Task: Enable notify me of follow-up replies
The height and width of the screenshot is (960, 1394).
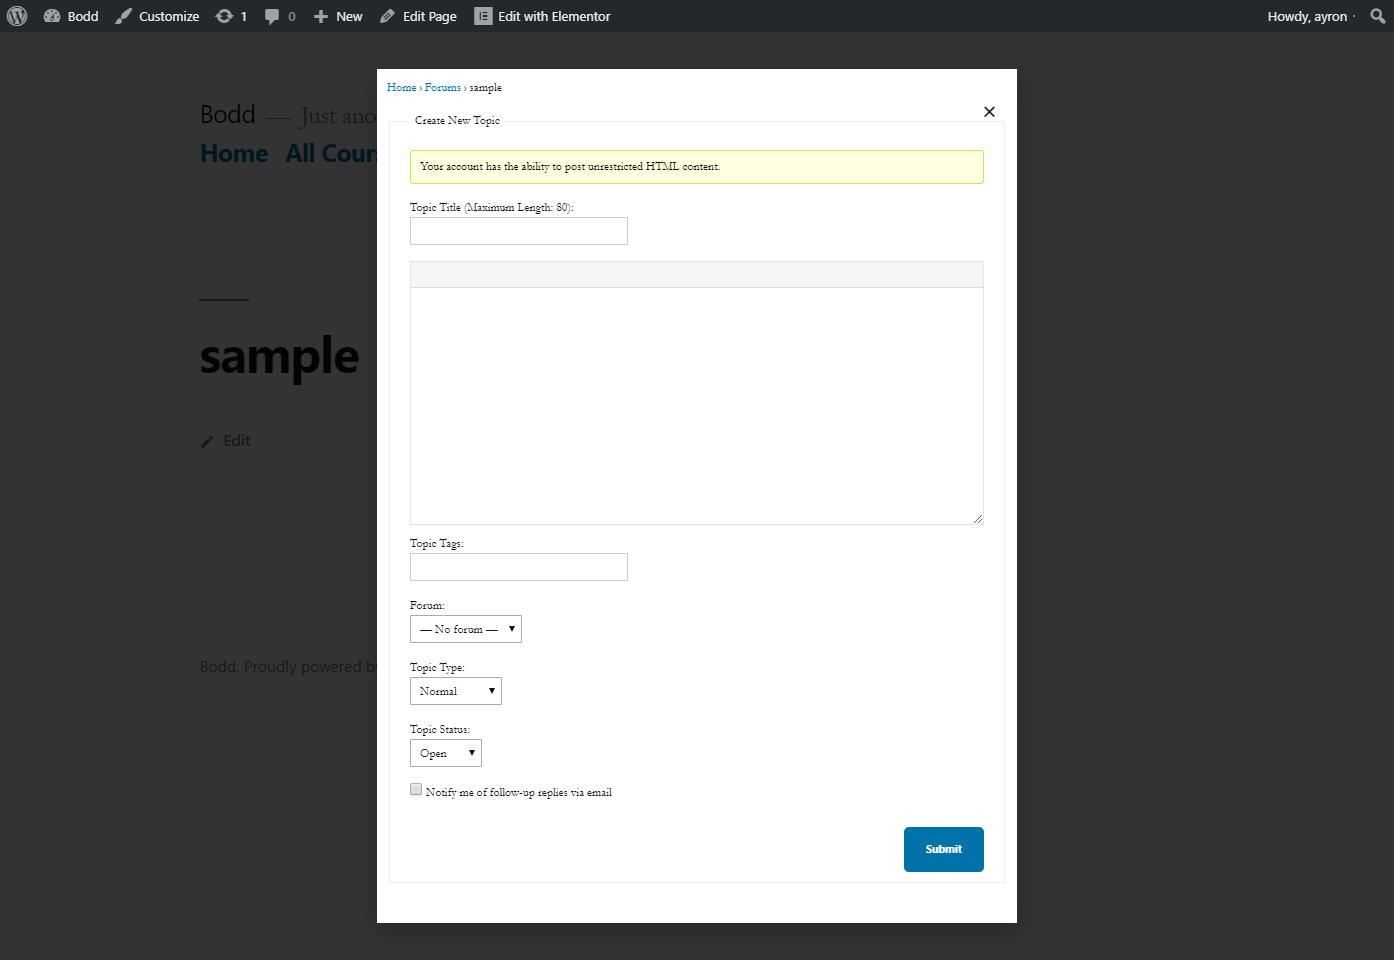Action: [x=416, y=789]
